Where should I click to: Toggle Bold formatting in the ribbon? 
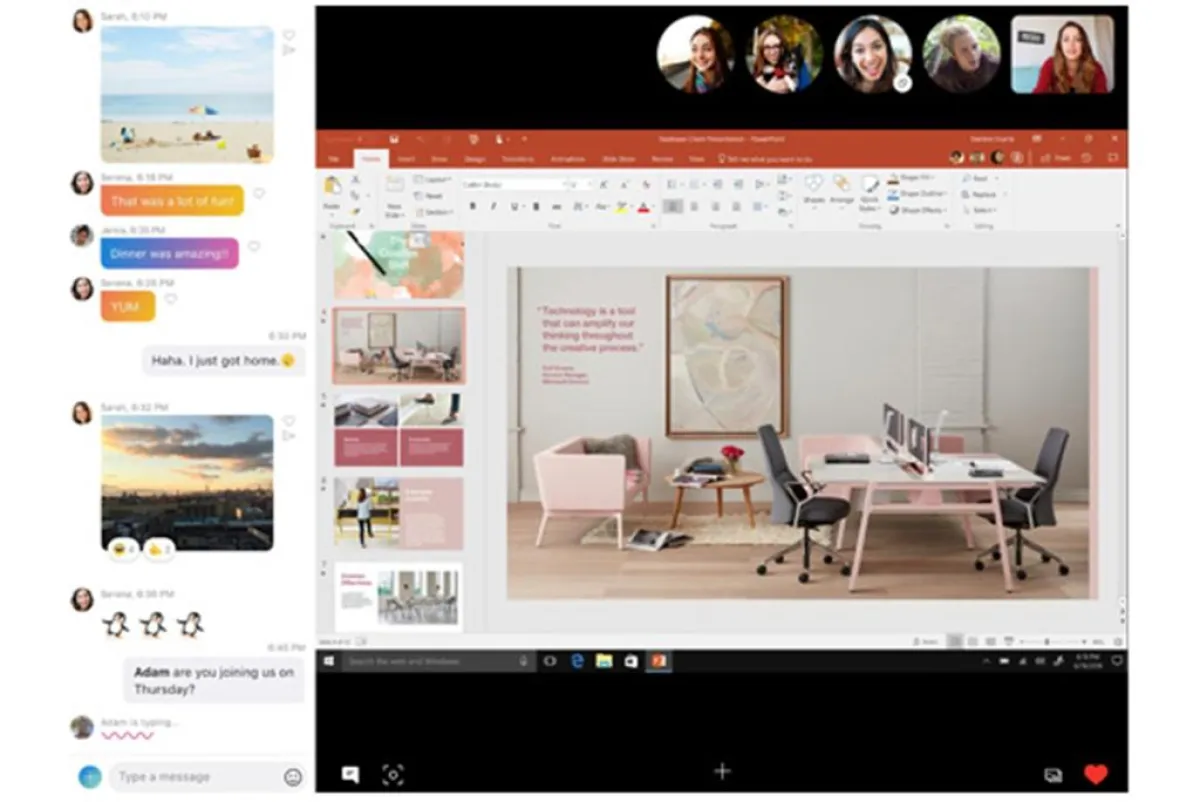472,207
